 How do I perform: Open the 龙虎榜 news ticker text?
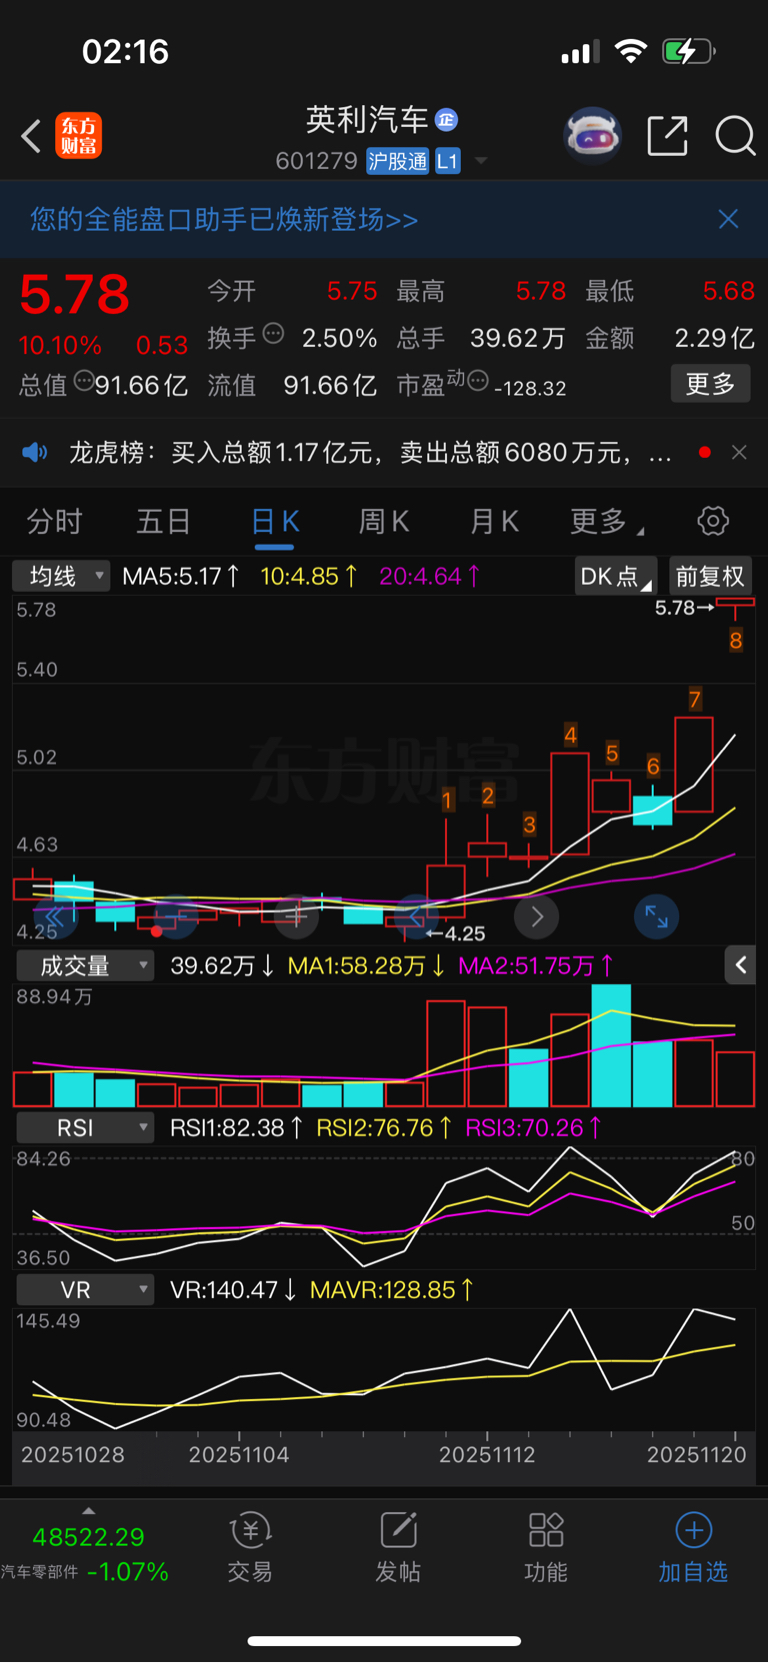(370, 453)
